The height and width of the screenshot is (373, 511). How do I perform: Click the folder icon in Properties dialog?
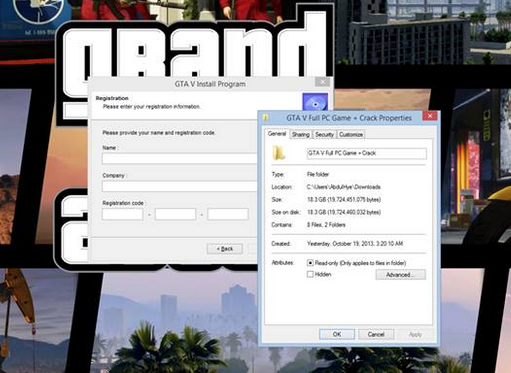click(x=279, y=153)
